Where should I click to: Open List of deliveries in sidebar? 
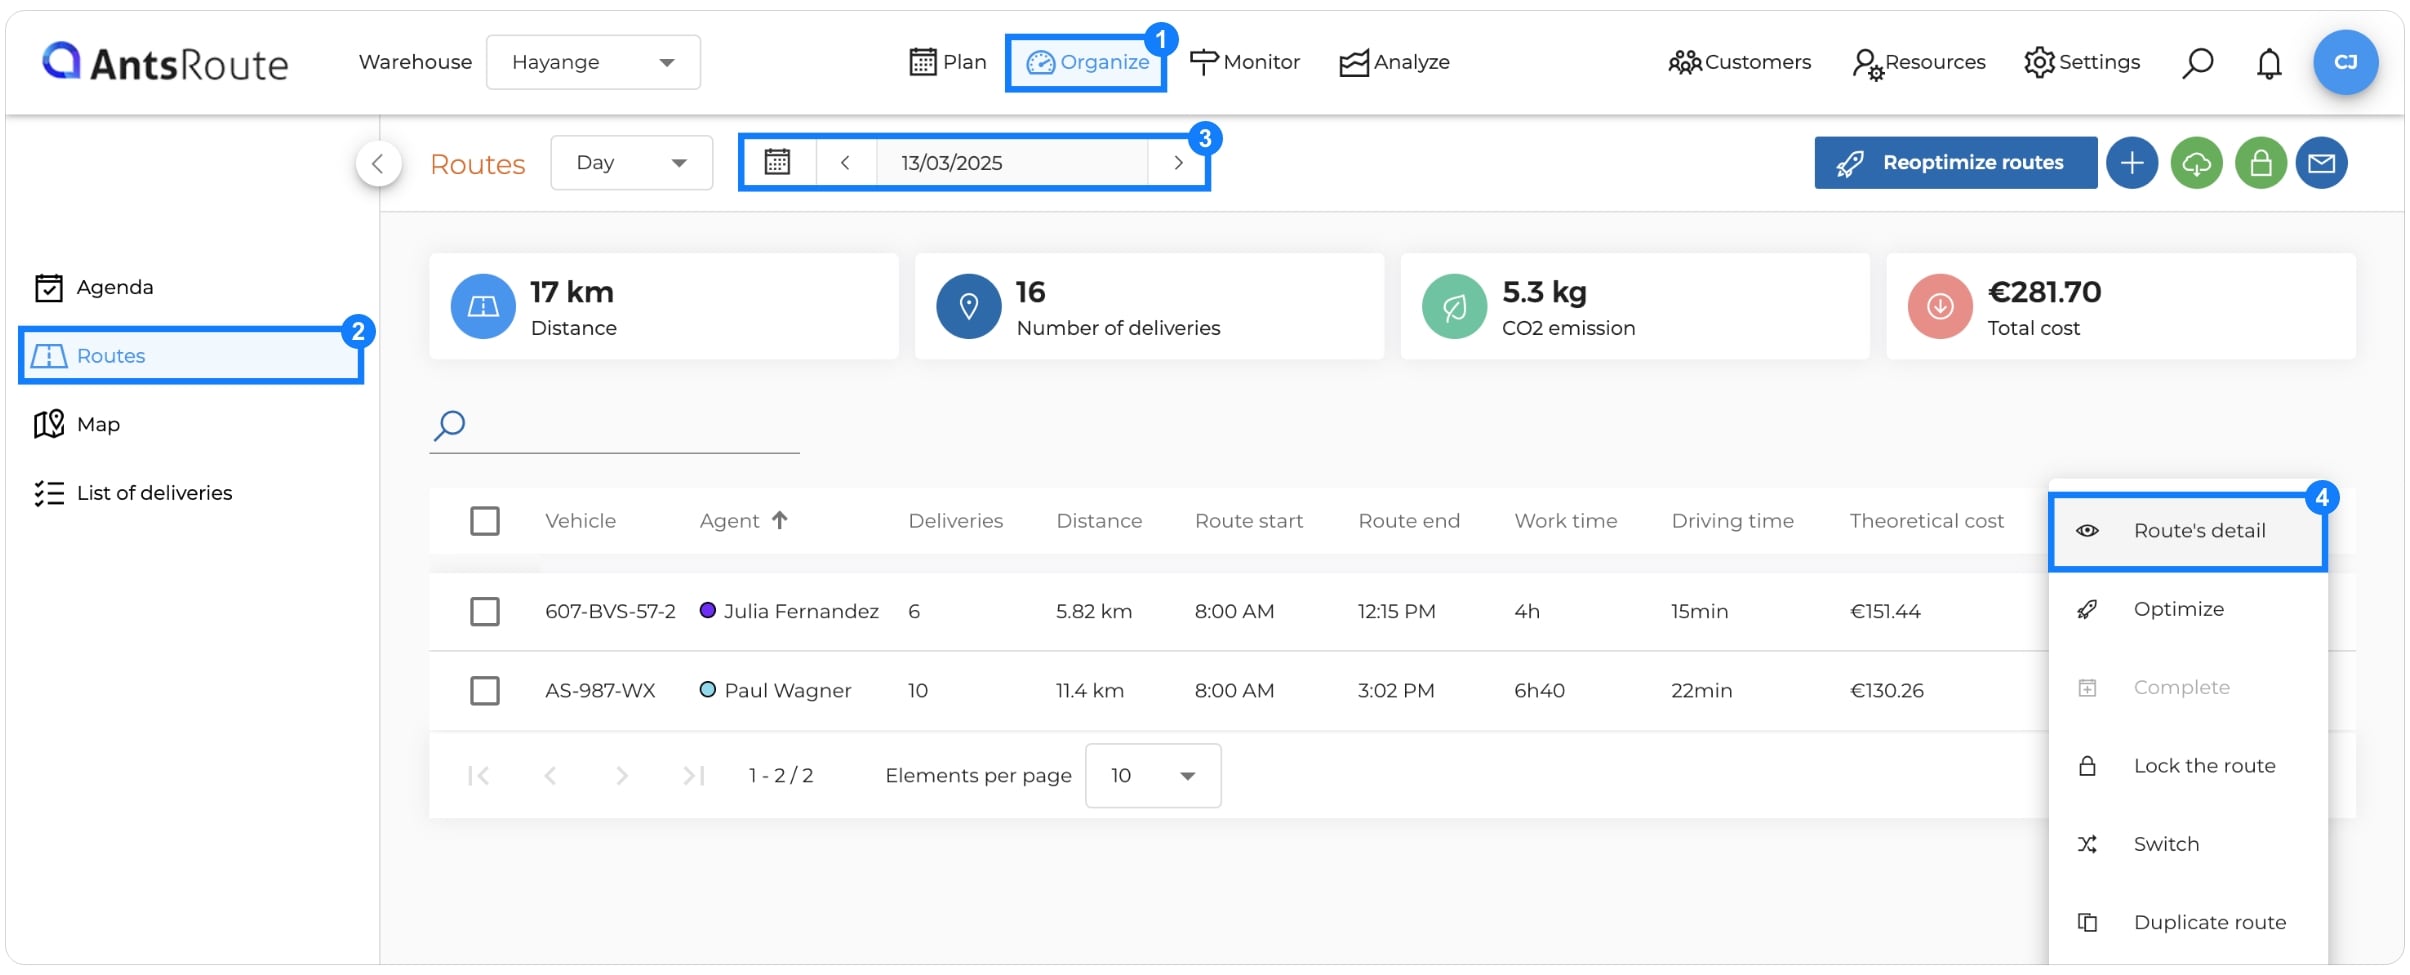(x=133, y=493)
